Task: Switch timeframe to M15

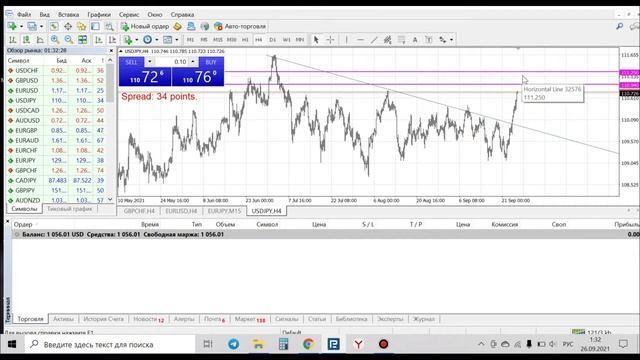Action: tap(218, 40)
